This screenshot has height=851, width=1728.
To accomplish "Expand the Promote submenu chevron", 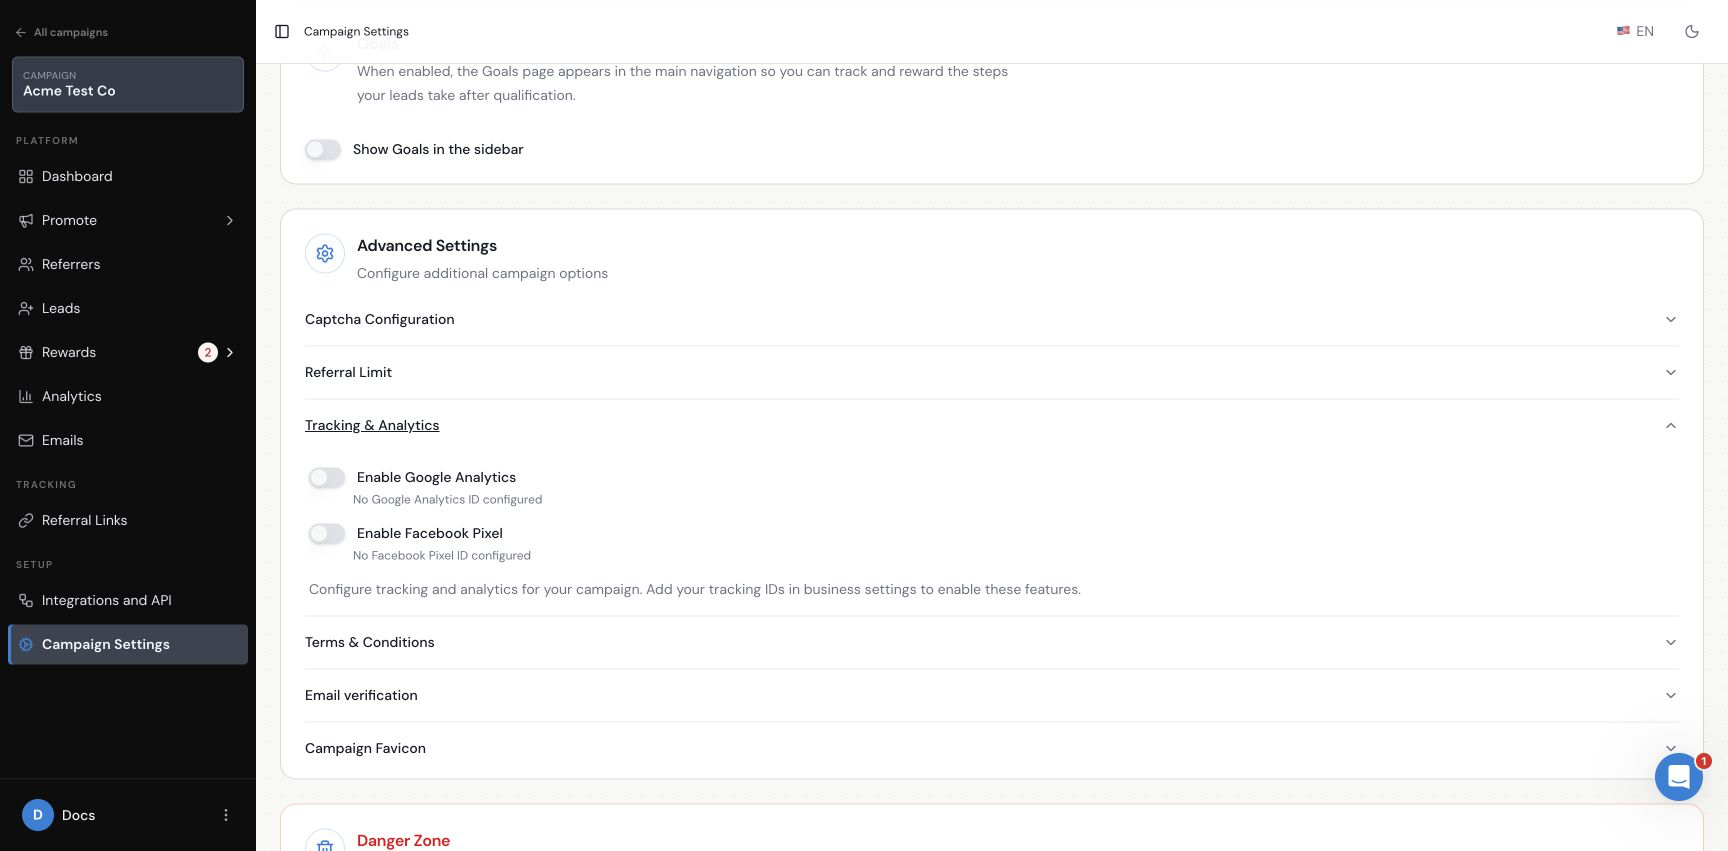I will click(x=230, y=221).
